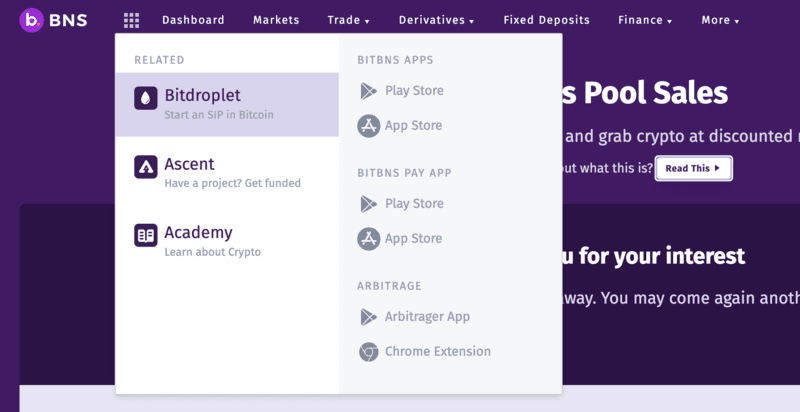Screen dimensions: 800x412
Task: Select Bitdroplet from Related list
Action: 227,105
